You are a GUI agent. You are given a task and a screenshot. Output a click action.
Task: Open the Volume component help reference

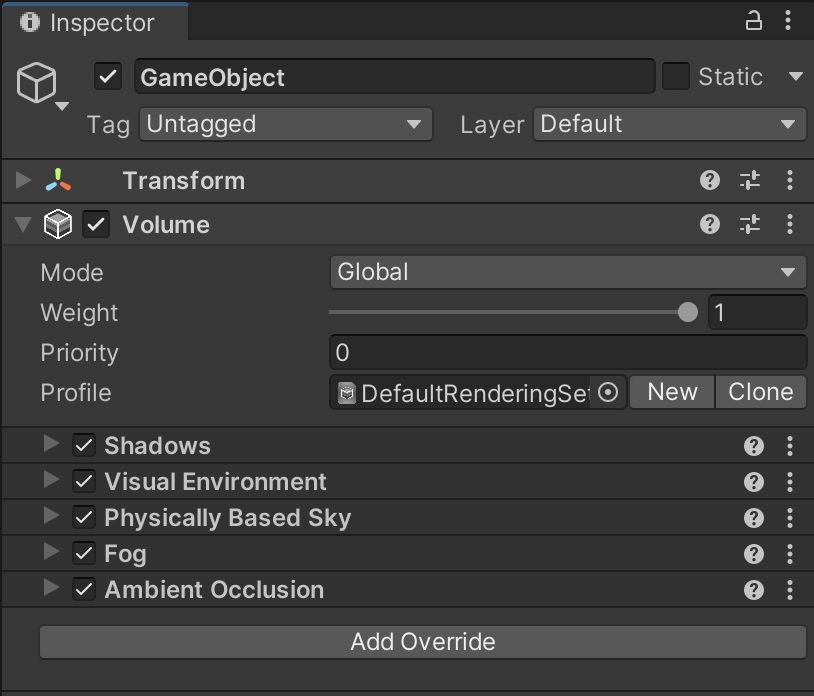(x=710, y=225)
